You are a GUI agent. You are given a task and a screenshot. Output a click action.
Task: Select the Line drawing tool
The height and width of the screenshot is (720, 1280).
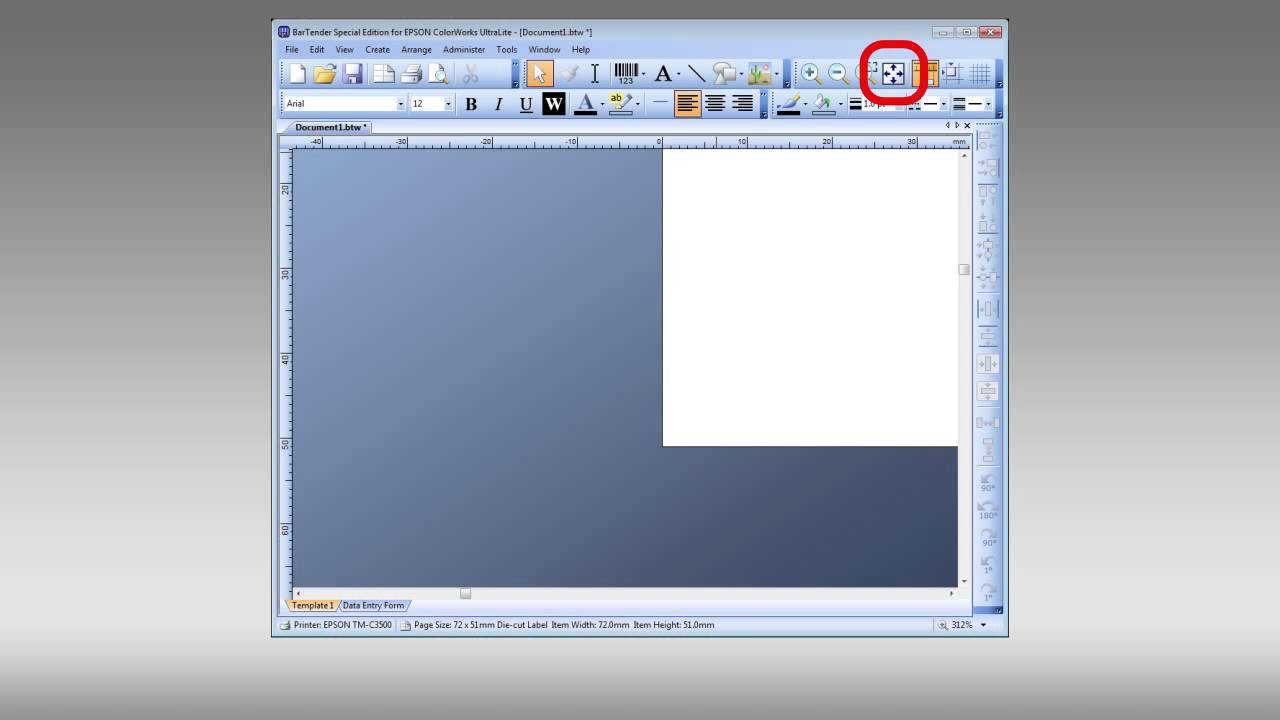click(x=696, y=73)
